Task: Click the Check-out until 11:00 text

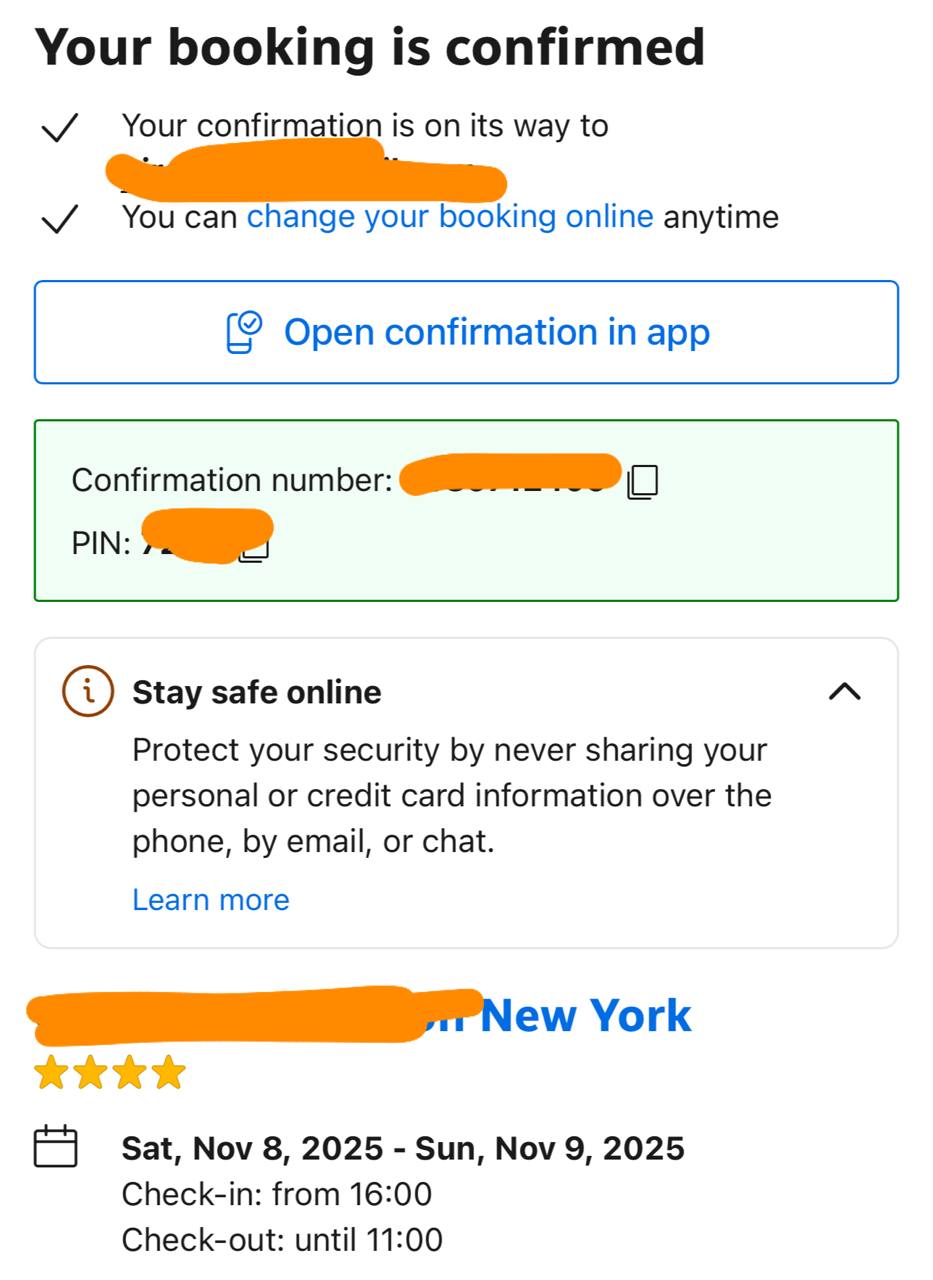Action: (282, 1240)
